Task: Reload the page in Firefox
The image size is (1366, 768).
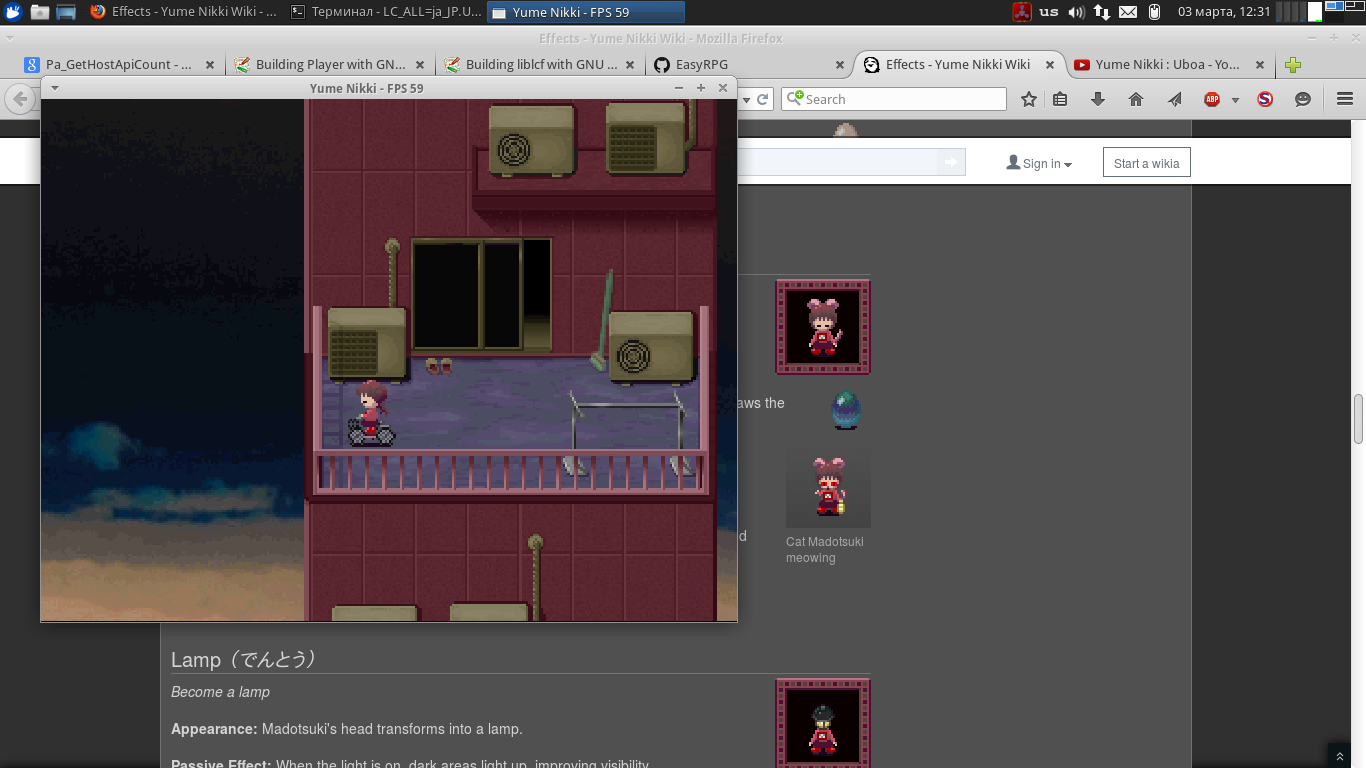Action: (762, 99)
